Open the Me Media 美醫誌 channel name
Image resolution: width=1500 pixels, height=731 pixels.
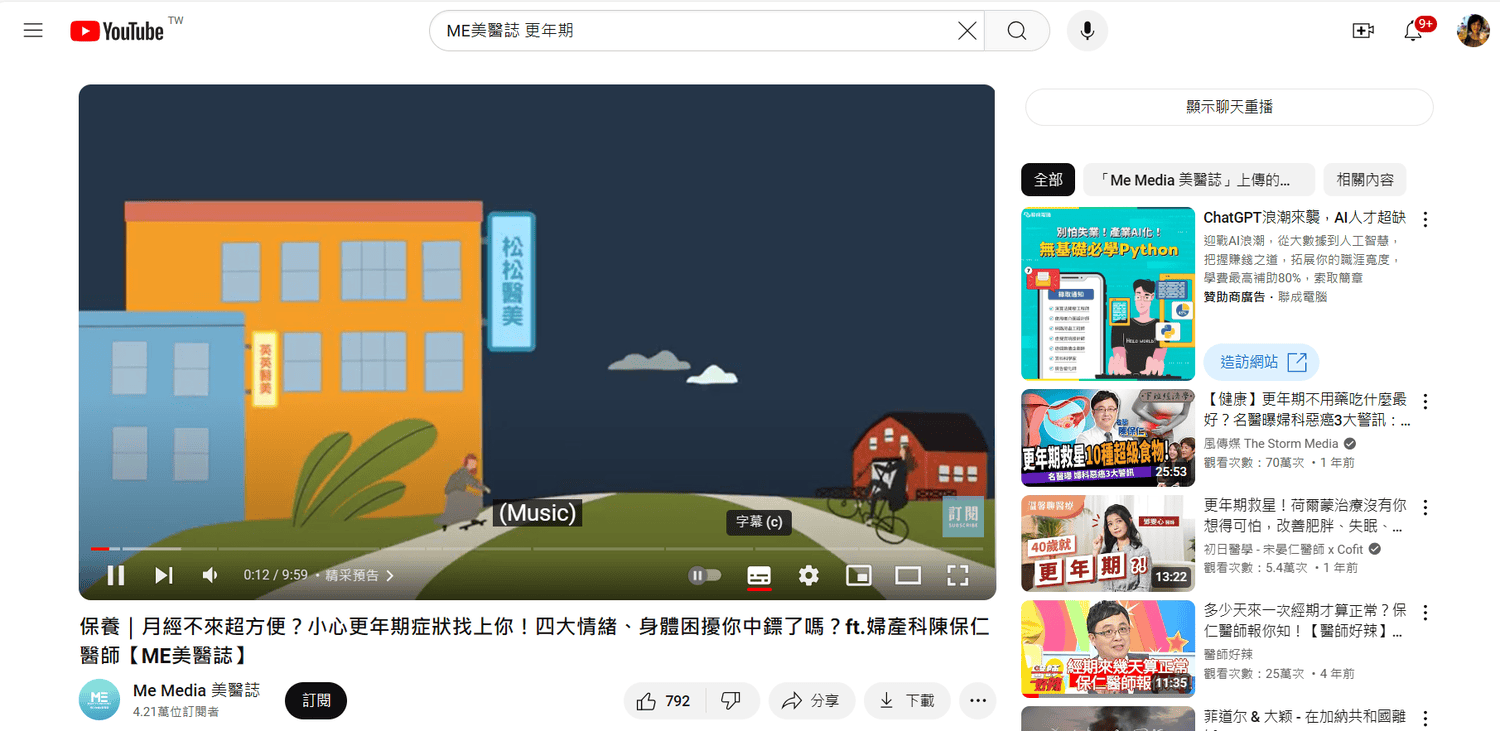click(196, 690)
